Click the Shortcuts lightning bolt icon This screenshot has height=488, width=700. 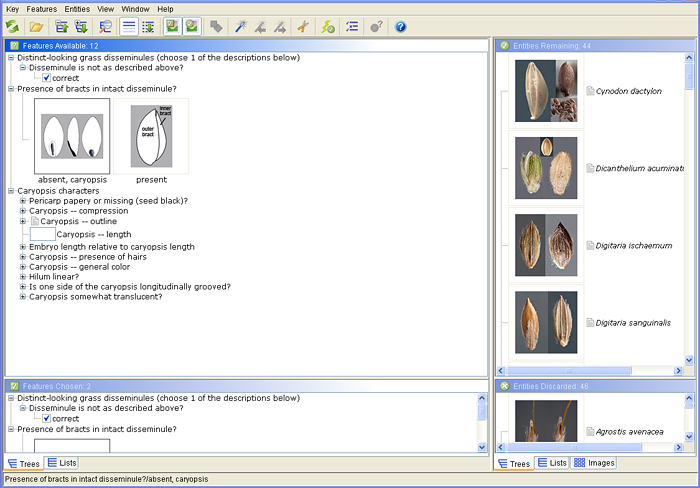click(x=328, y=27)
